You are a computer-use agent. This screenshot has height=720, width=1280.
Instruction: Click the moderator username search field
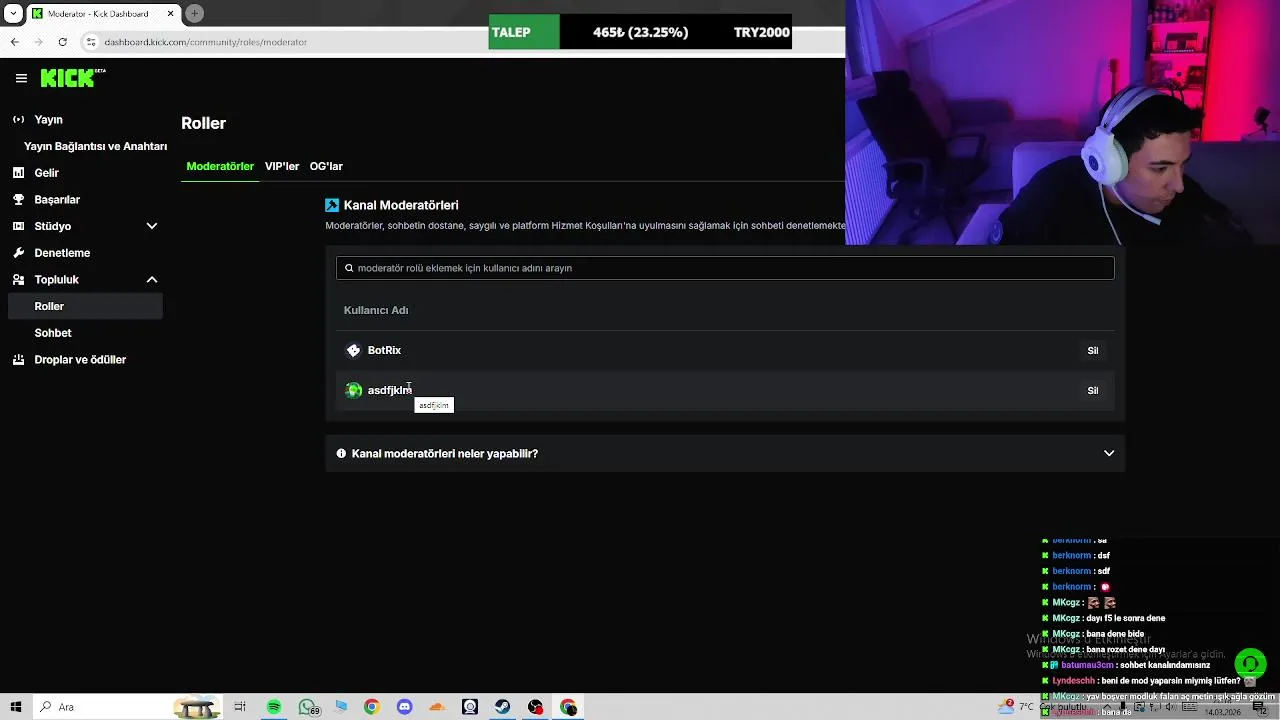(725, 268)
